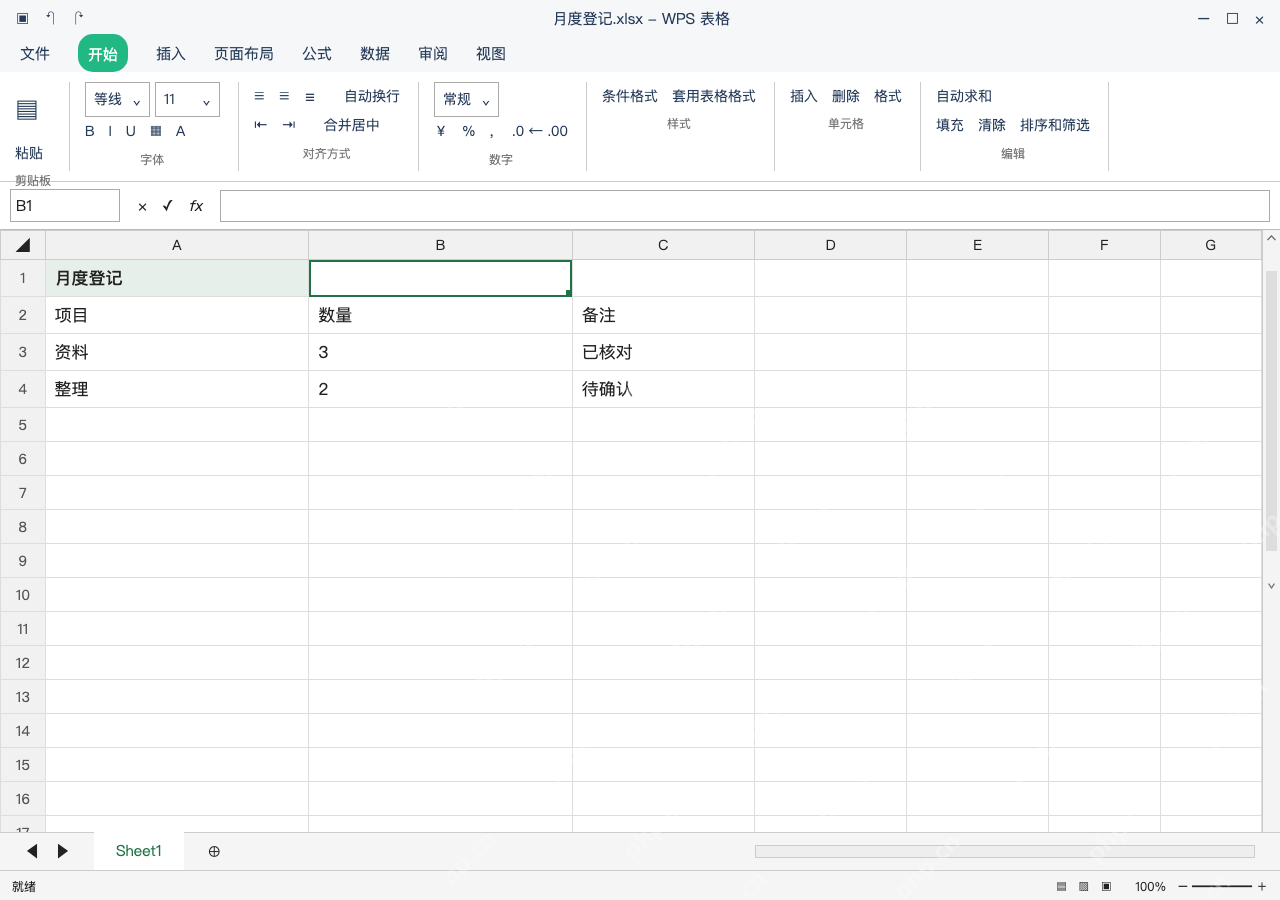This screenshot has height=900, width=1280.
Task: Go to the previous sheet with the left arrow
Action: [x=32, y=851]
